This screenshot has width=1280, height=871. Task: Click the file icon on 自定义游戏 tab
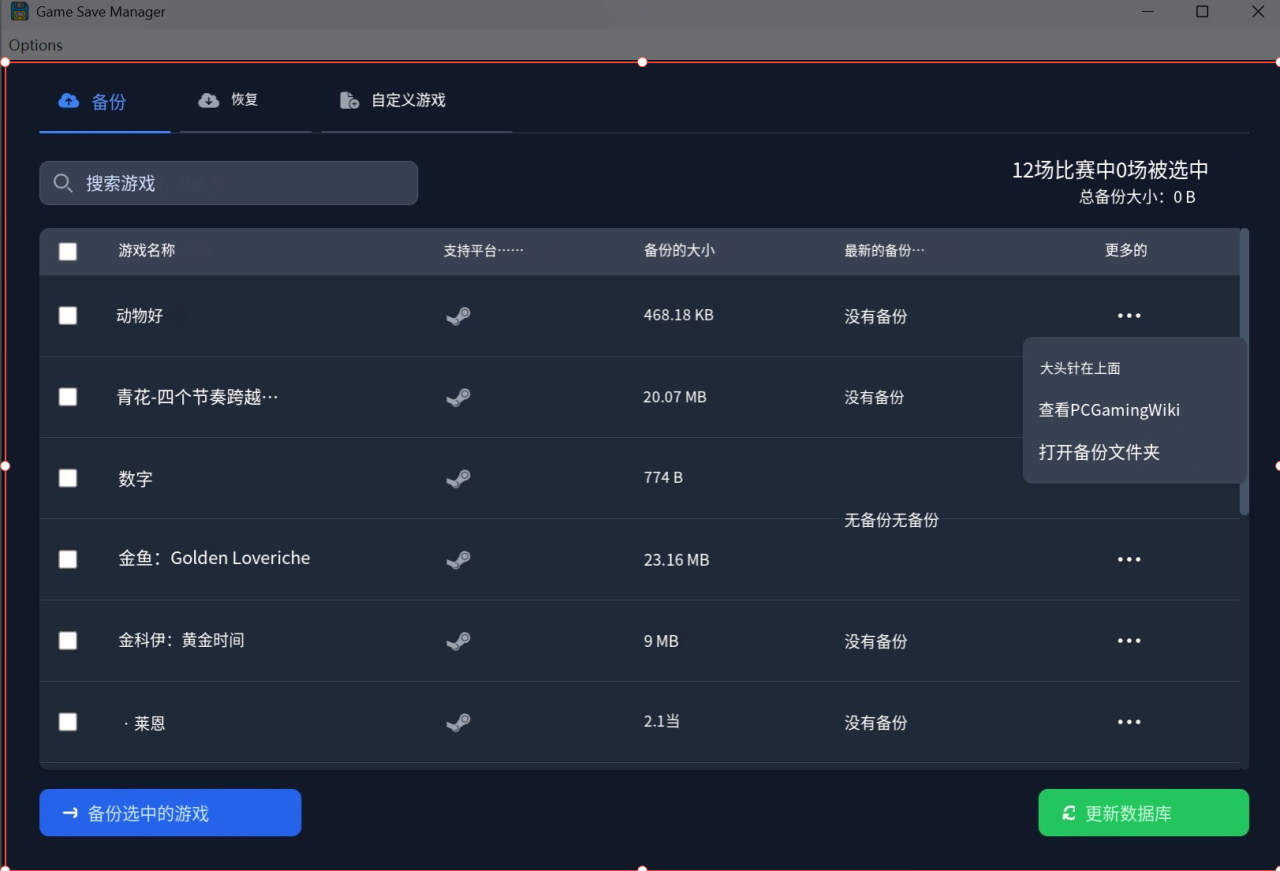click(349, 100)
